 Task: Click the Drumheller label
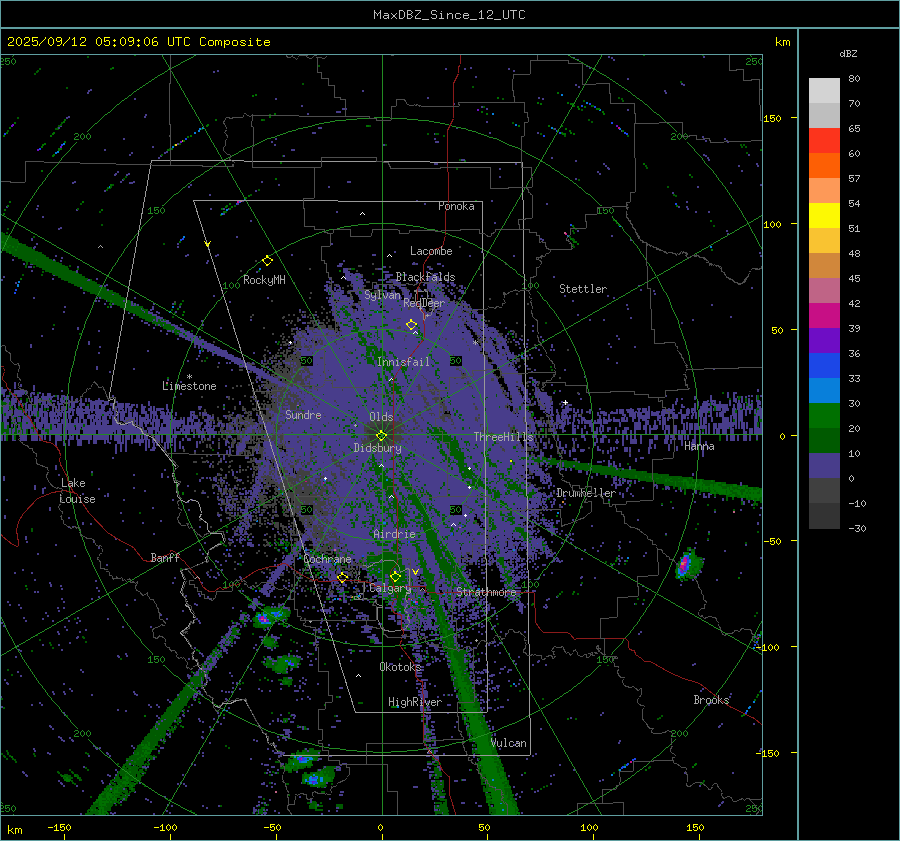click(x=586, y=493)
